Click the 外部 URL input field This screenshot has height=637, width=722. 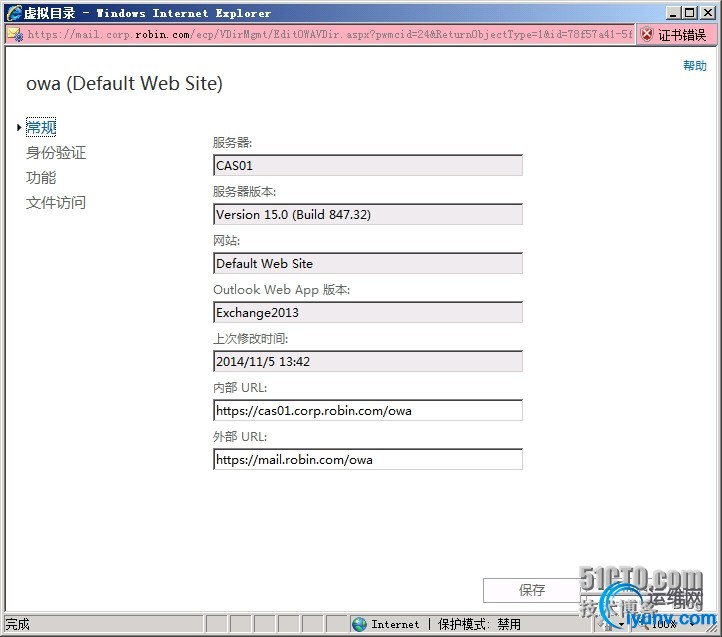[368, 459]
